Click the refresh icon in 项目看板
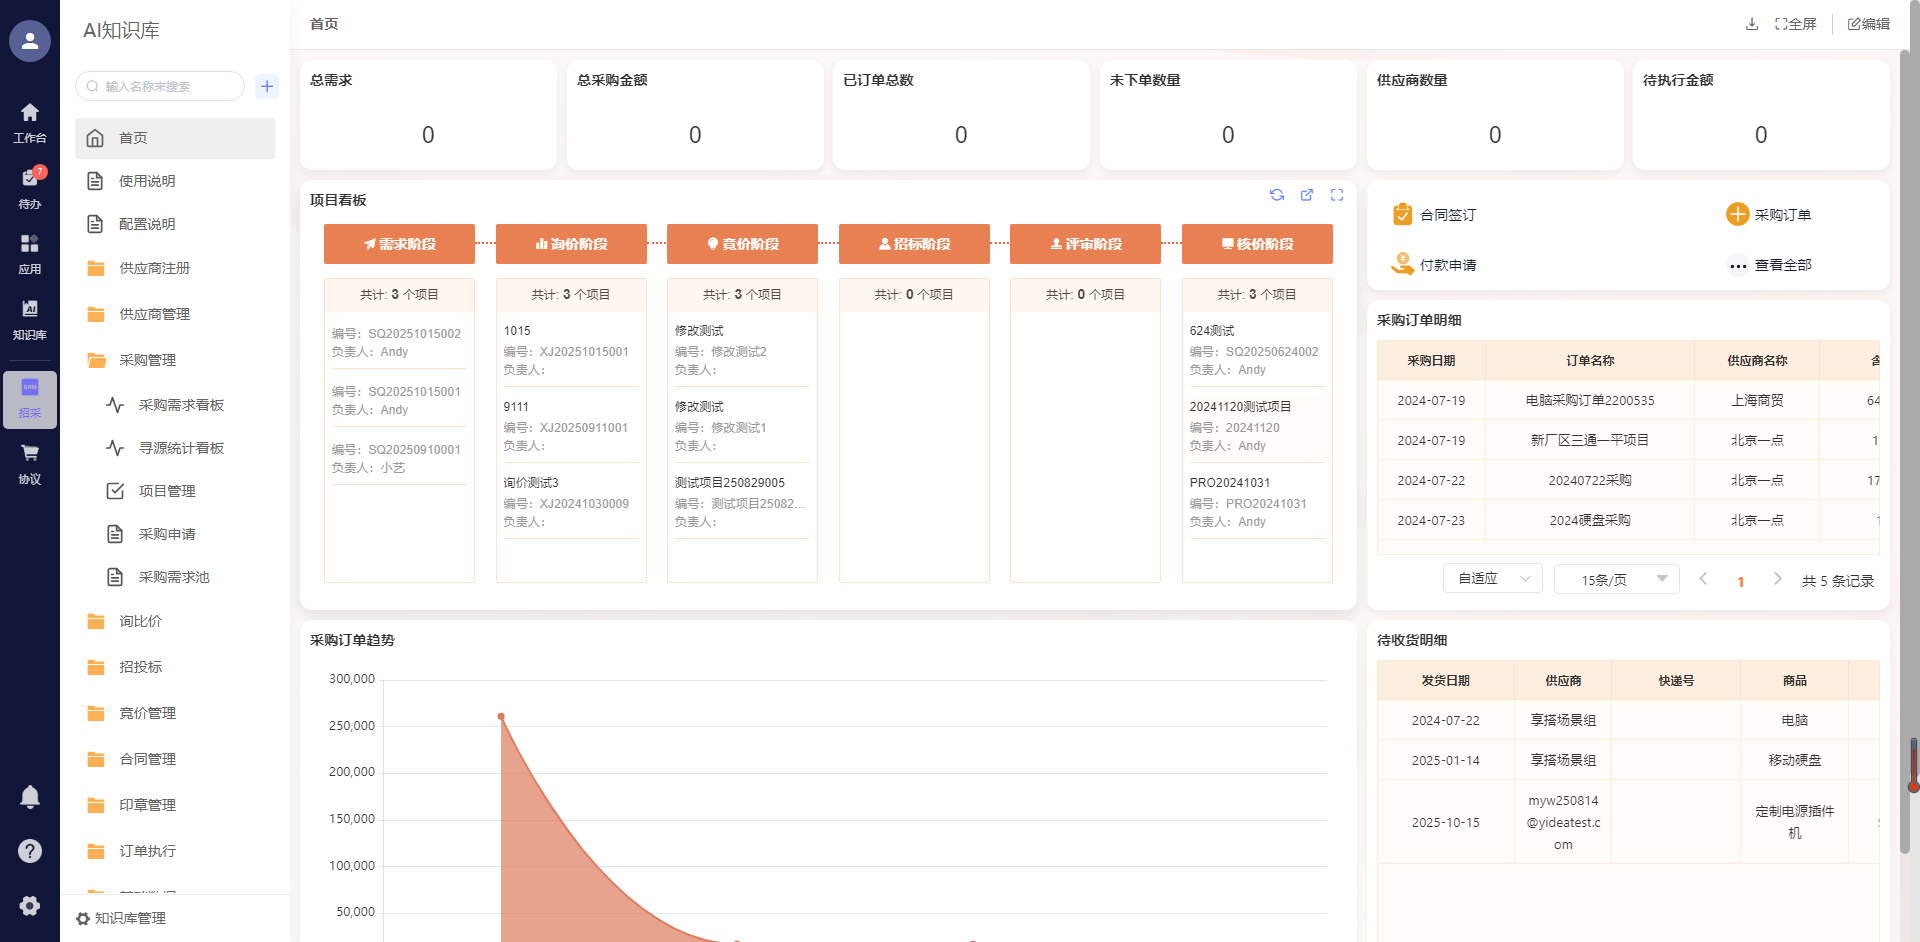This screenshot has width=1920, height=942. pos(1277,195)
